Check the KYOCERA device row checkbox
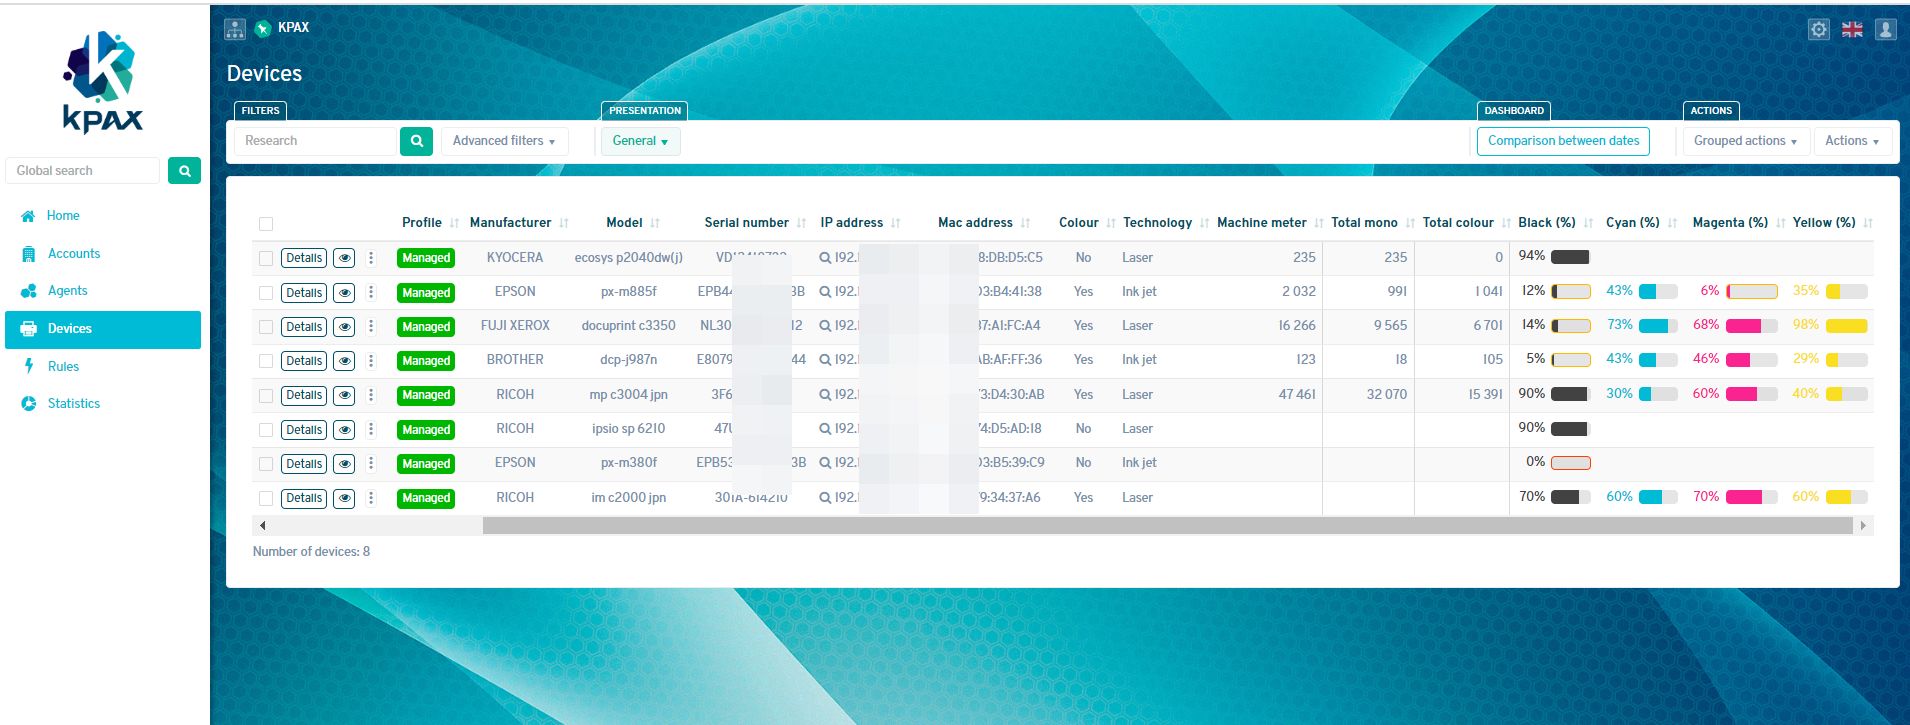The image size is (1910, 725). (266, 258)
